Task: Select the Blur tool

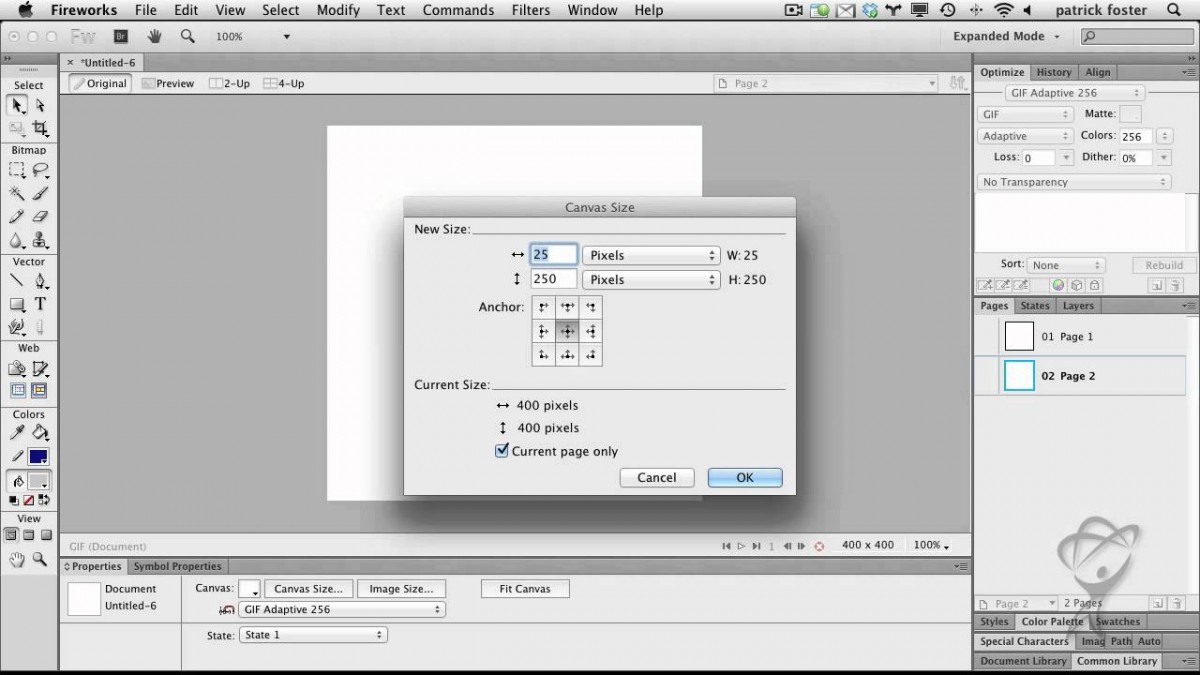Action: click(x=18, y=240)
